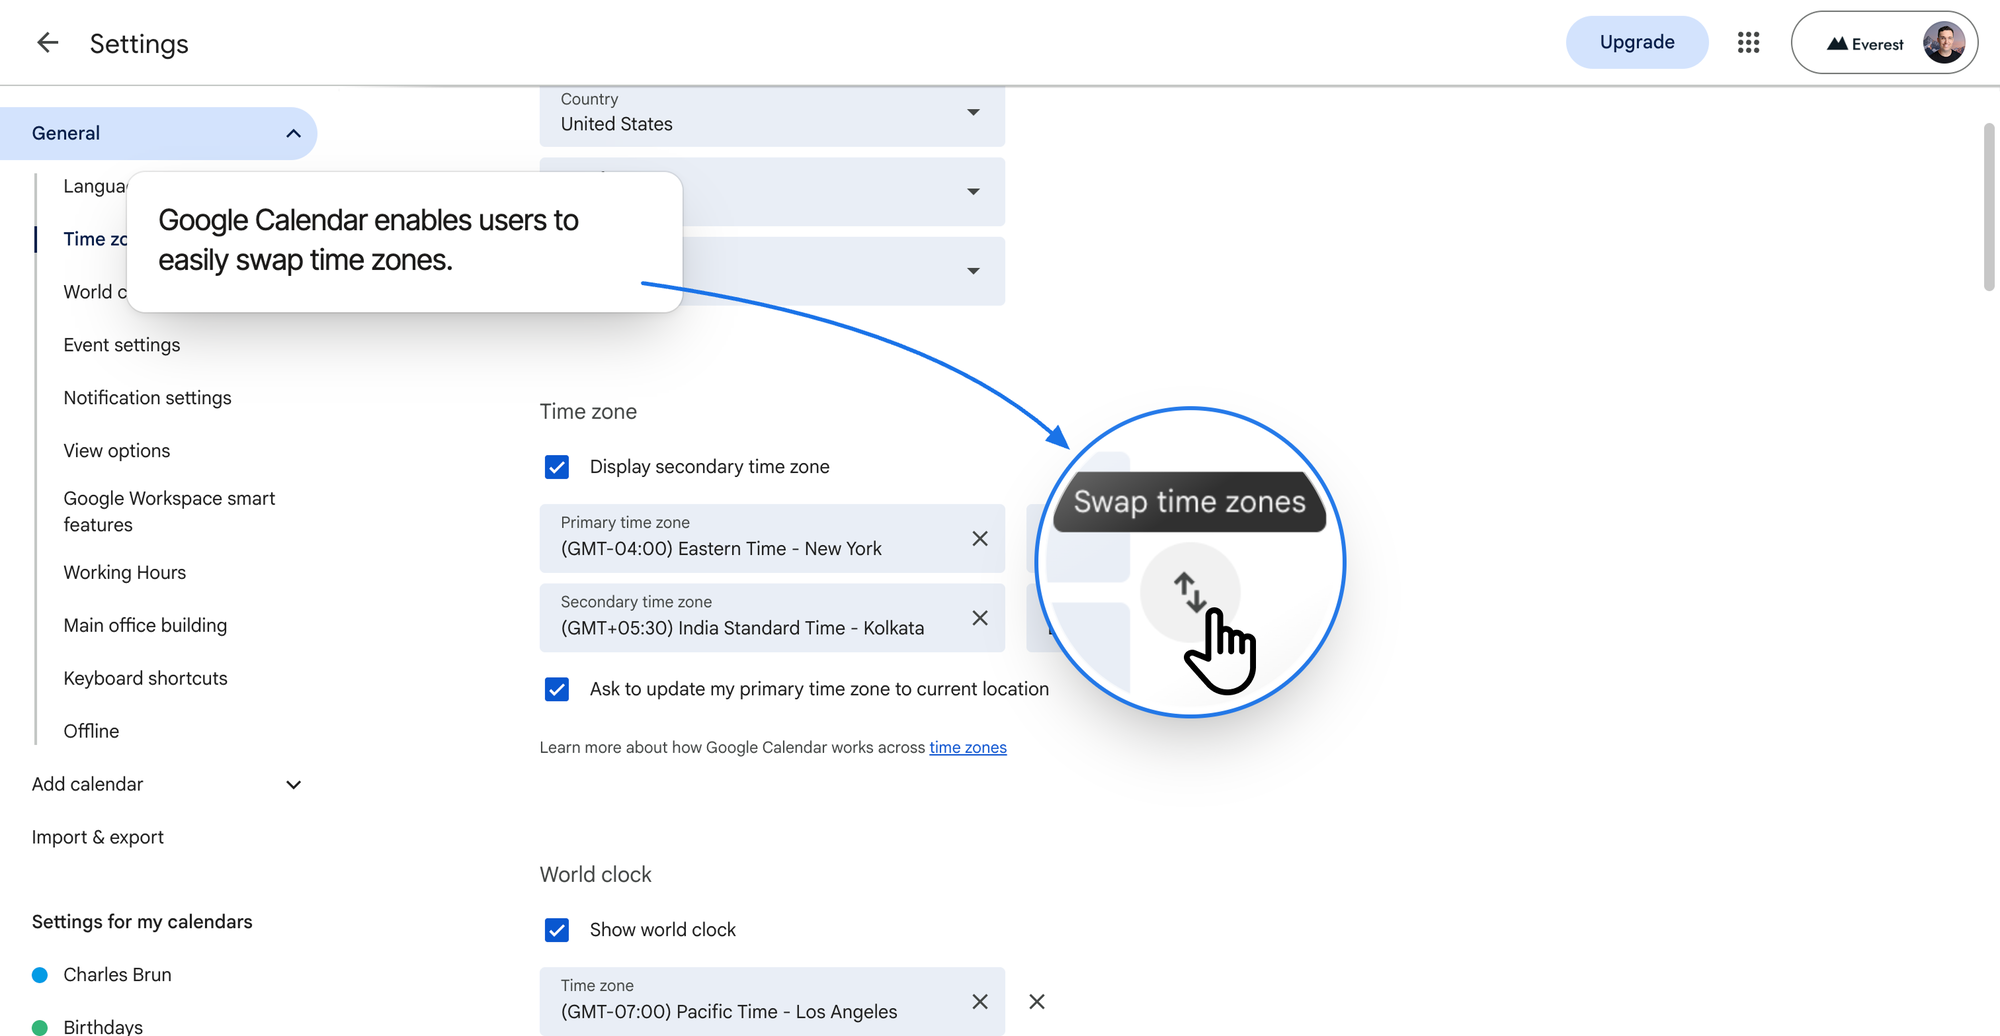Screen dimensions: 2000x1036
Task: Open View options section
Action: click(x=117, y=451)
